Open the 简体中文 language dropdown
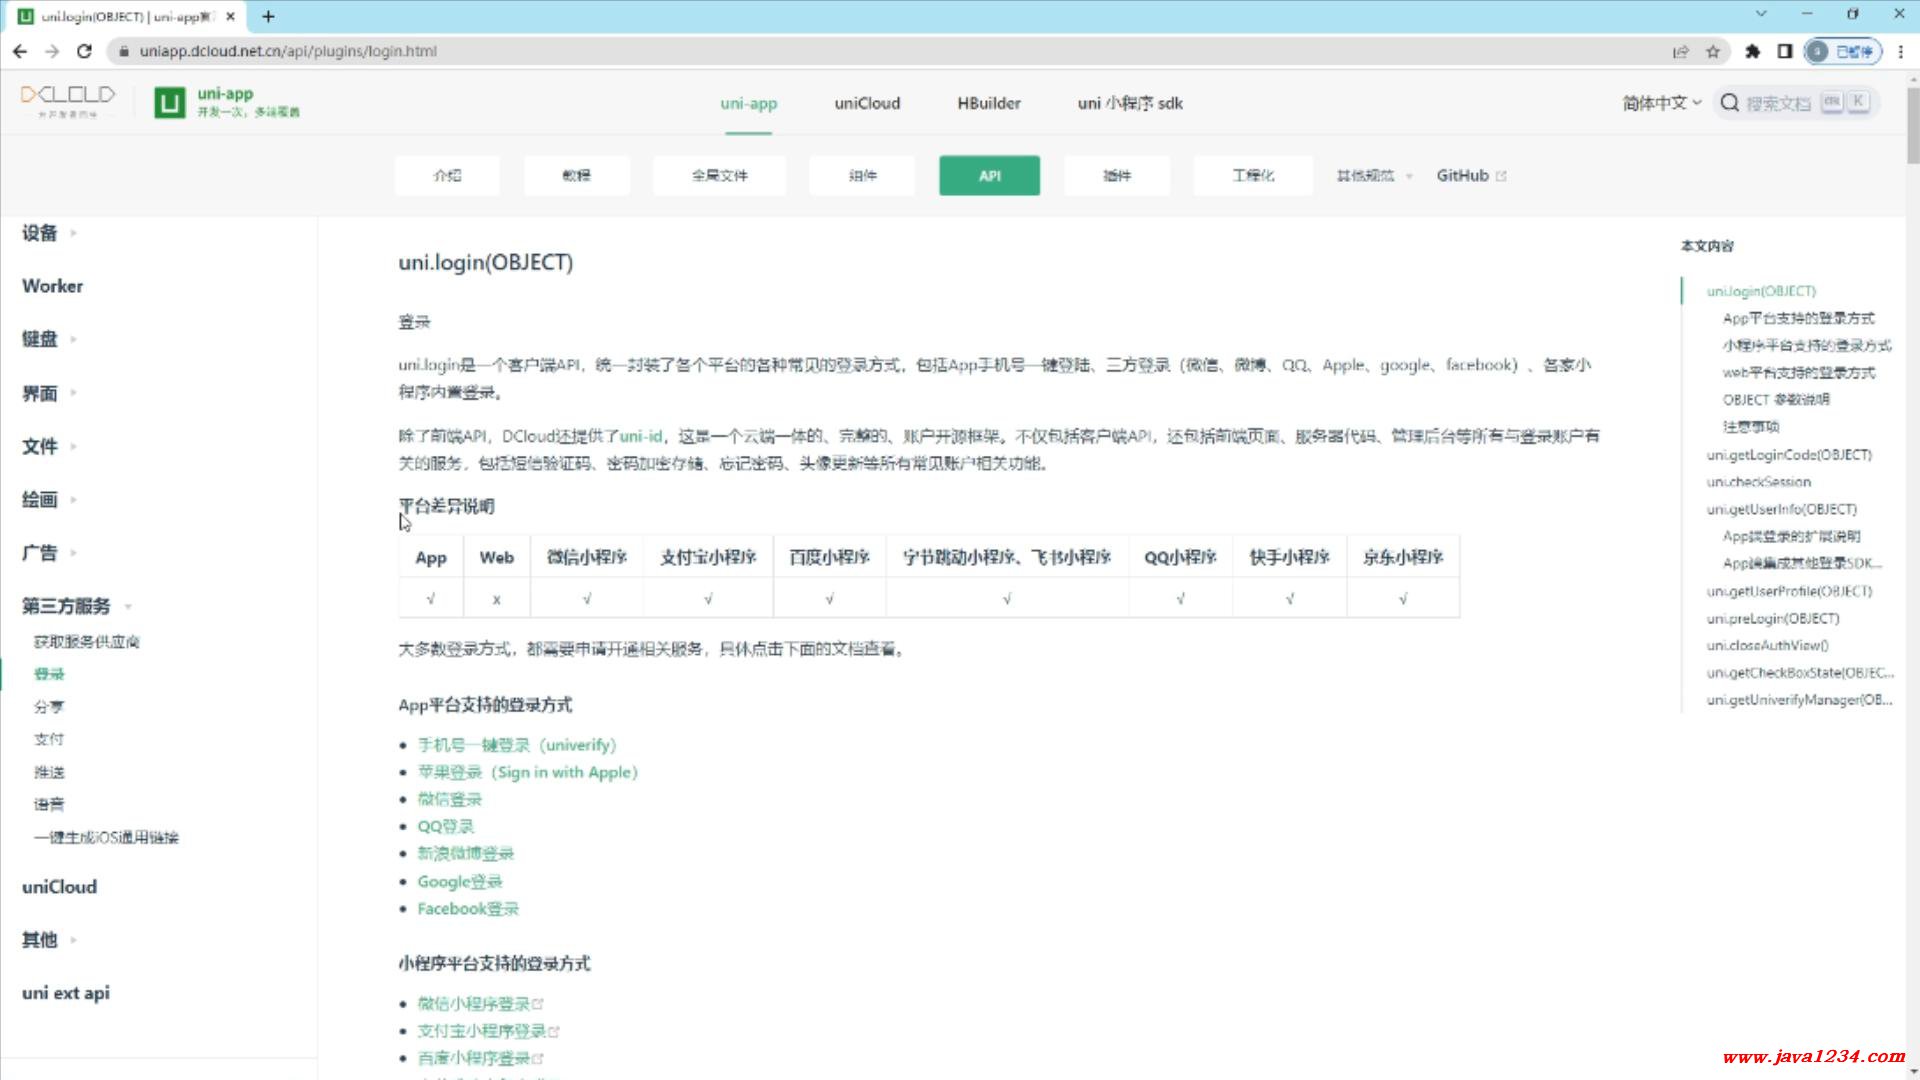The image size is (1920, 1080). [x=1661, y=103]
